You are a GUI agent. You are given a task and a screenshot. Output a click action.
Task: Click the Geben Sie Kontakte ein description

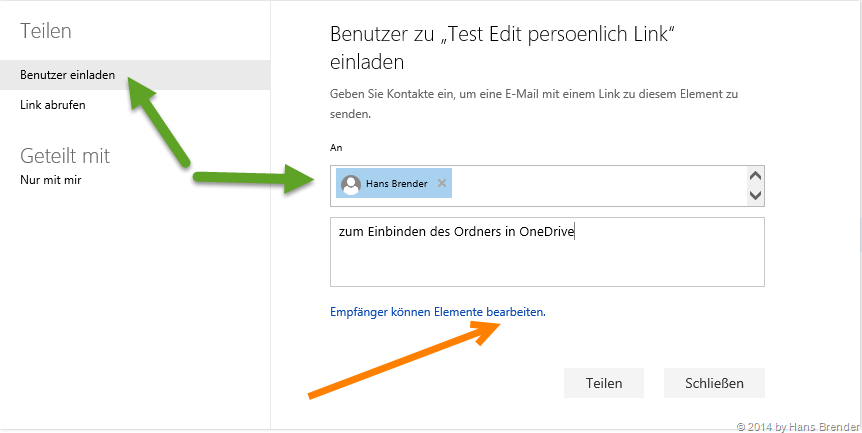534,103
